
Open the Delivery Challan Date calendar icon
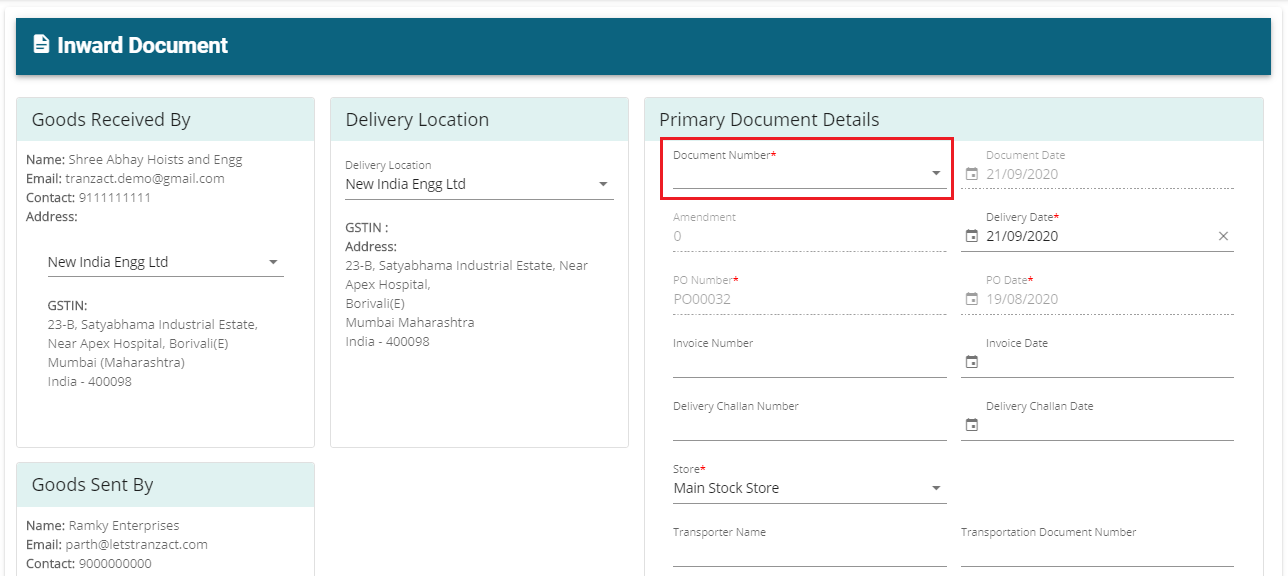(971, 425)
